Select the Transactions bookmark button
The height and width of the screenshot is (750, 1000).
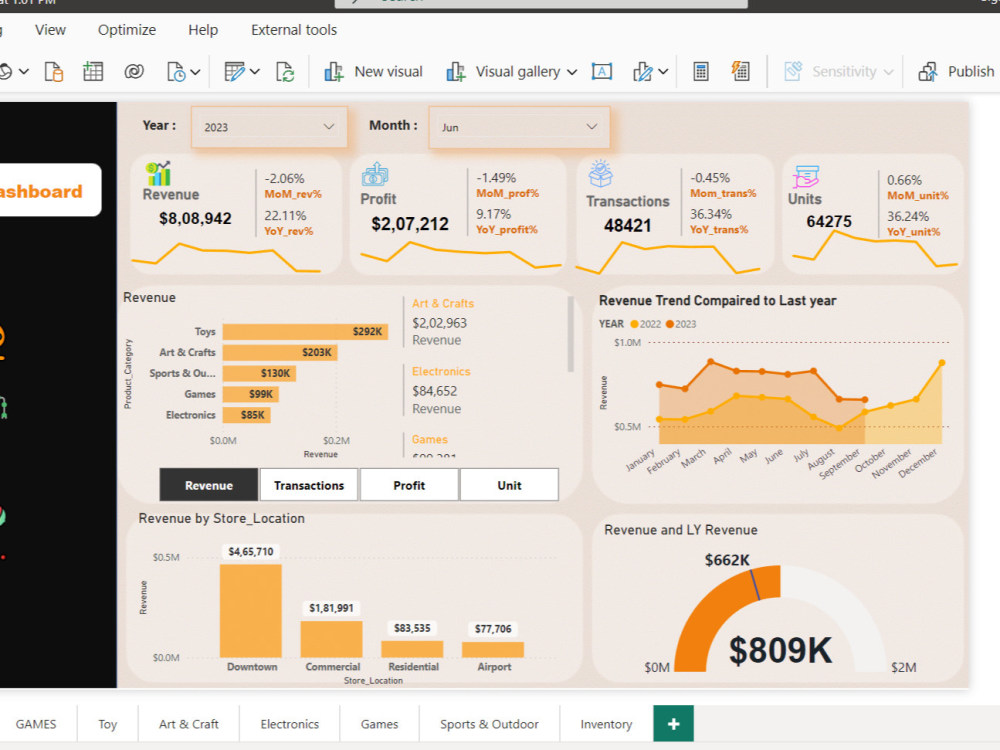point(309,485)
